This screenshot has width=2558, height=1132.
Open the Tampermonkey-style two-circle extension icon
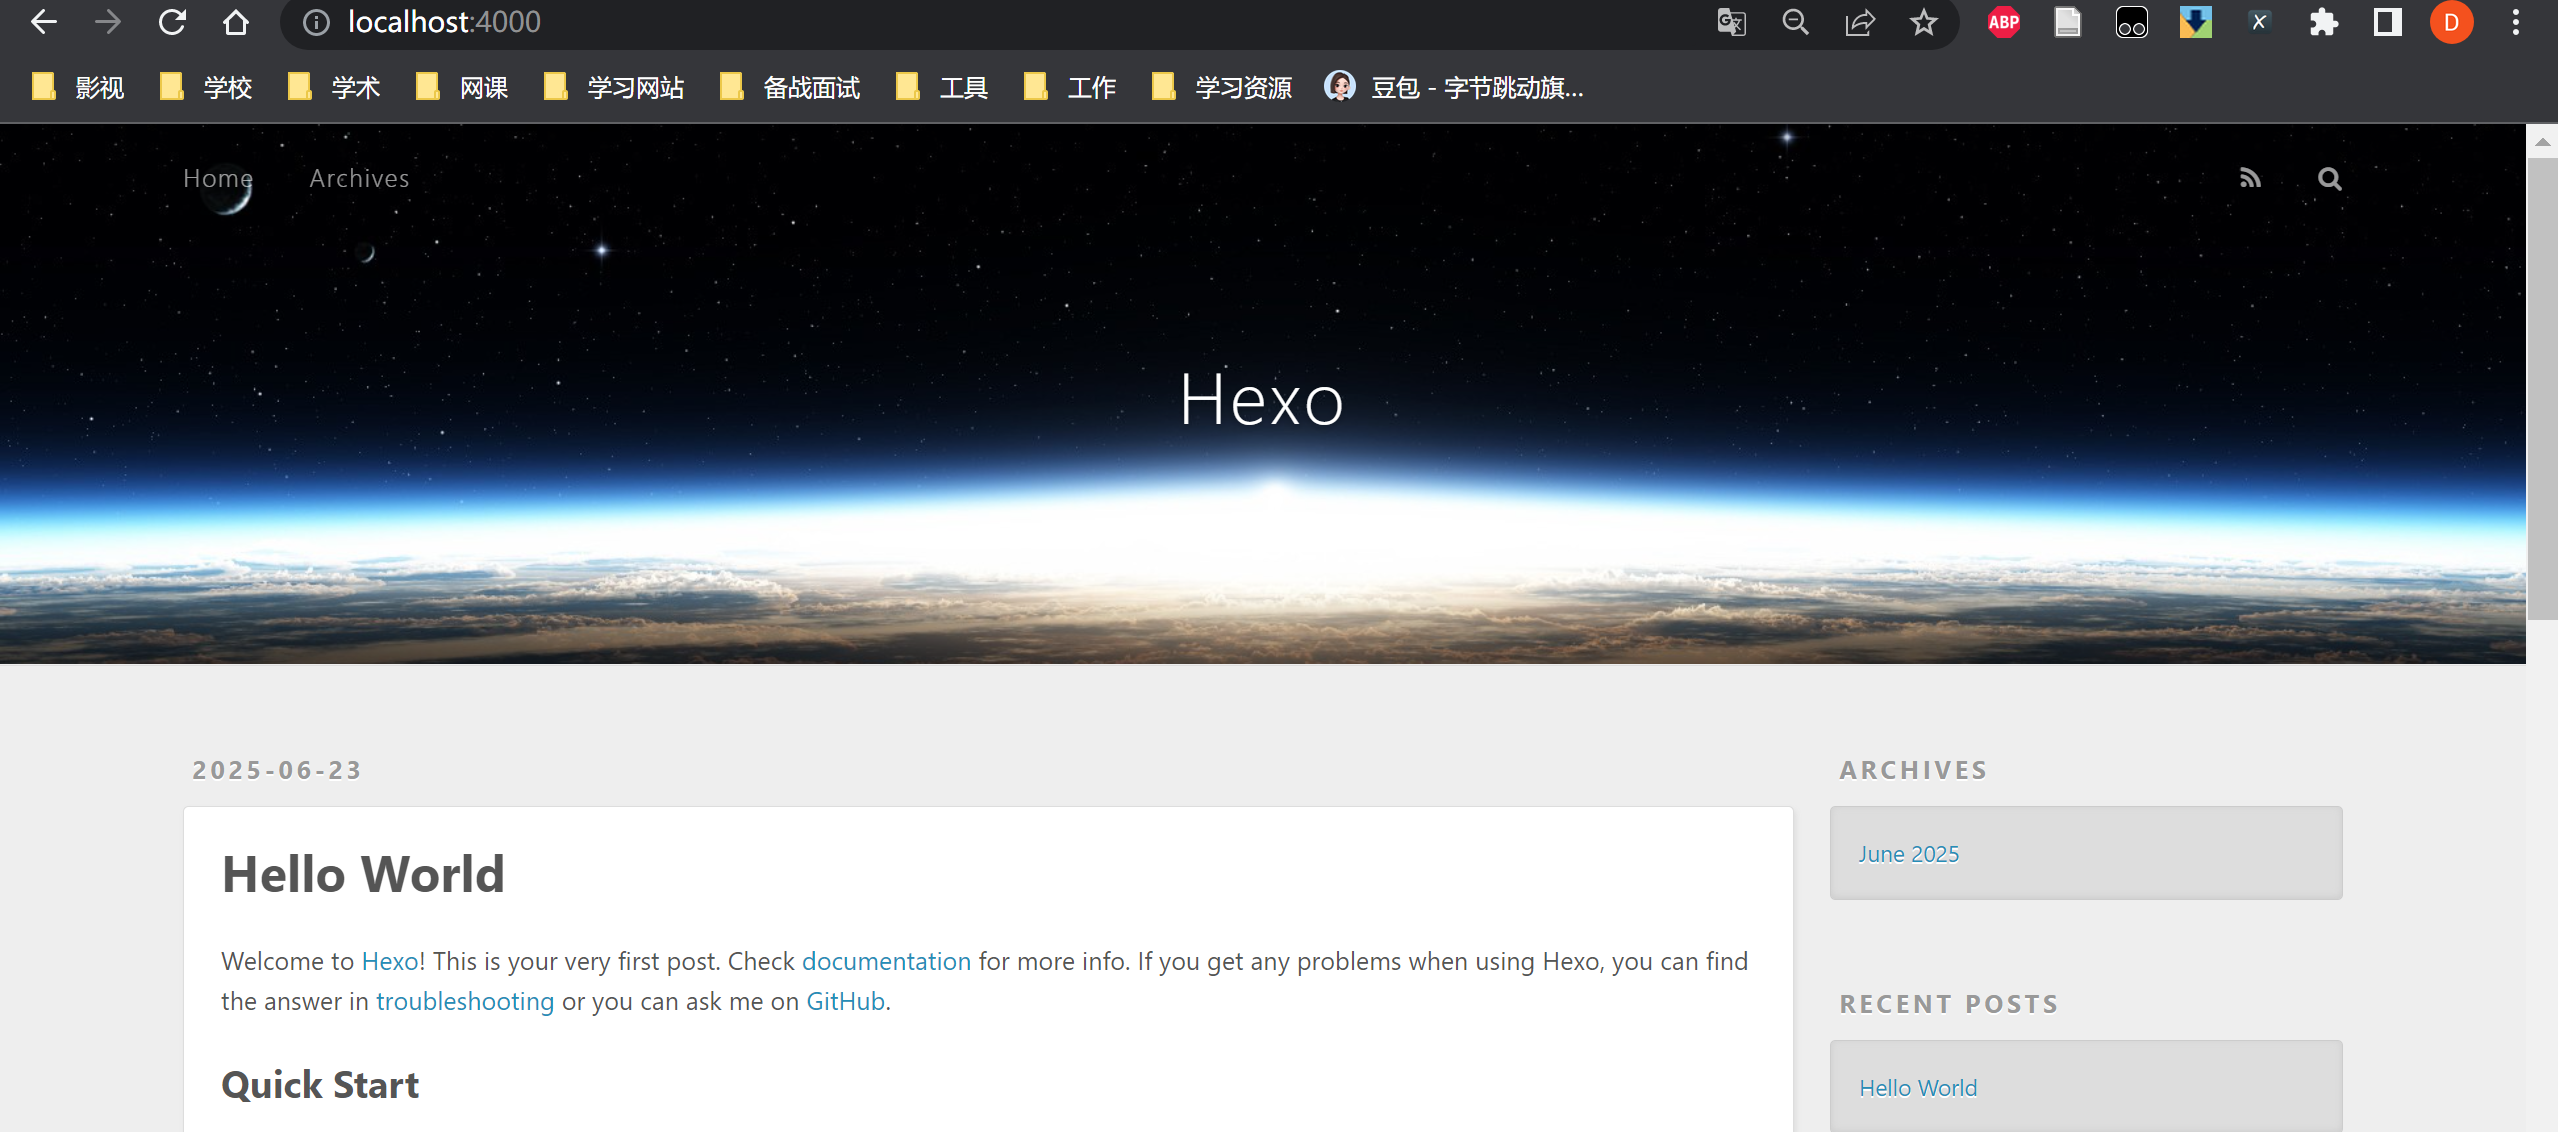tap(2131, 22)
